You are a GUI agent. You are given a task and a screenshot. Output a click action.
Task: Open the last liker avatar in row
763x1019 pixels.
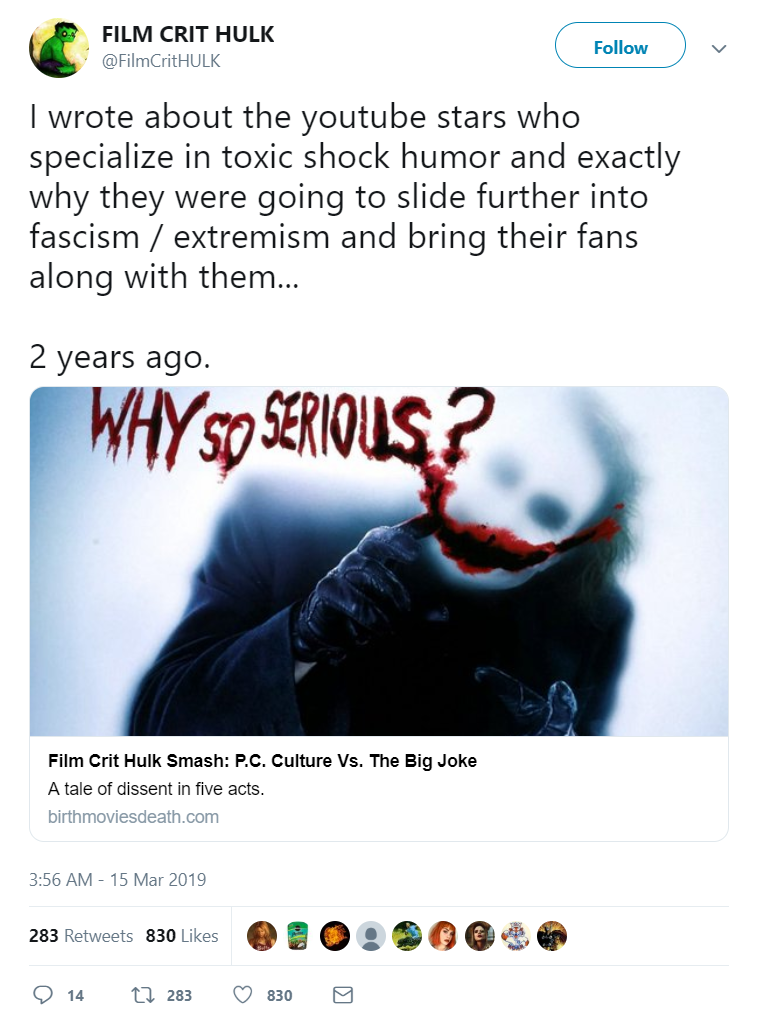(x=552, y=936)
